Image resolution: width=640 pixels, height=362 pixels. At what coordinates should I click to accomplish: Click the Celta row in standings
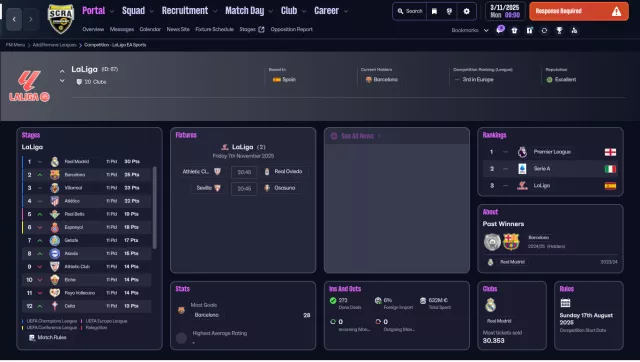point(87,306)
